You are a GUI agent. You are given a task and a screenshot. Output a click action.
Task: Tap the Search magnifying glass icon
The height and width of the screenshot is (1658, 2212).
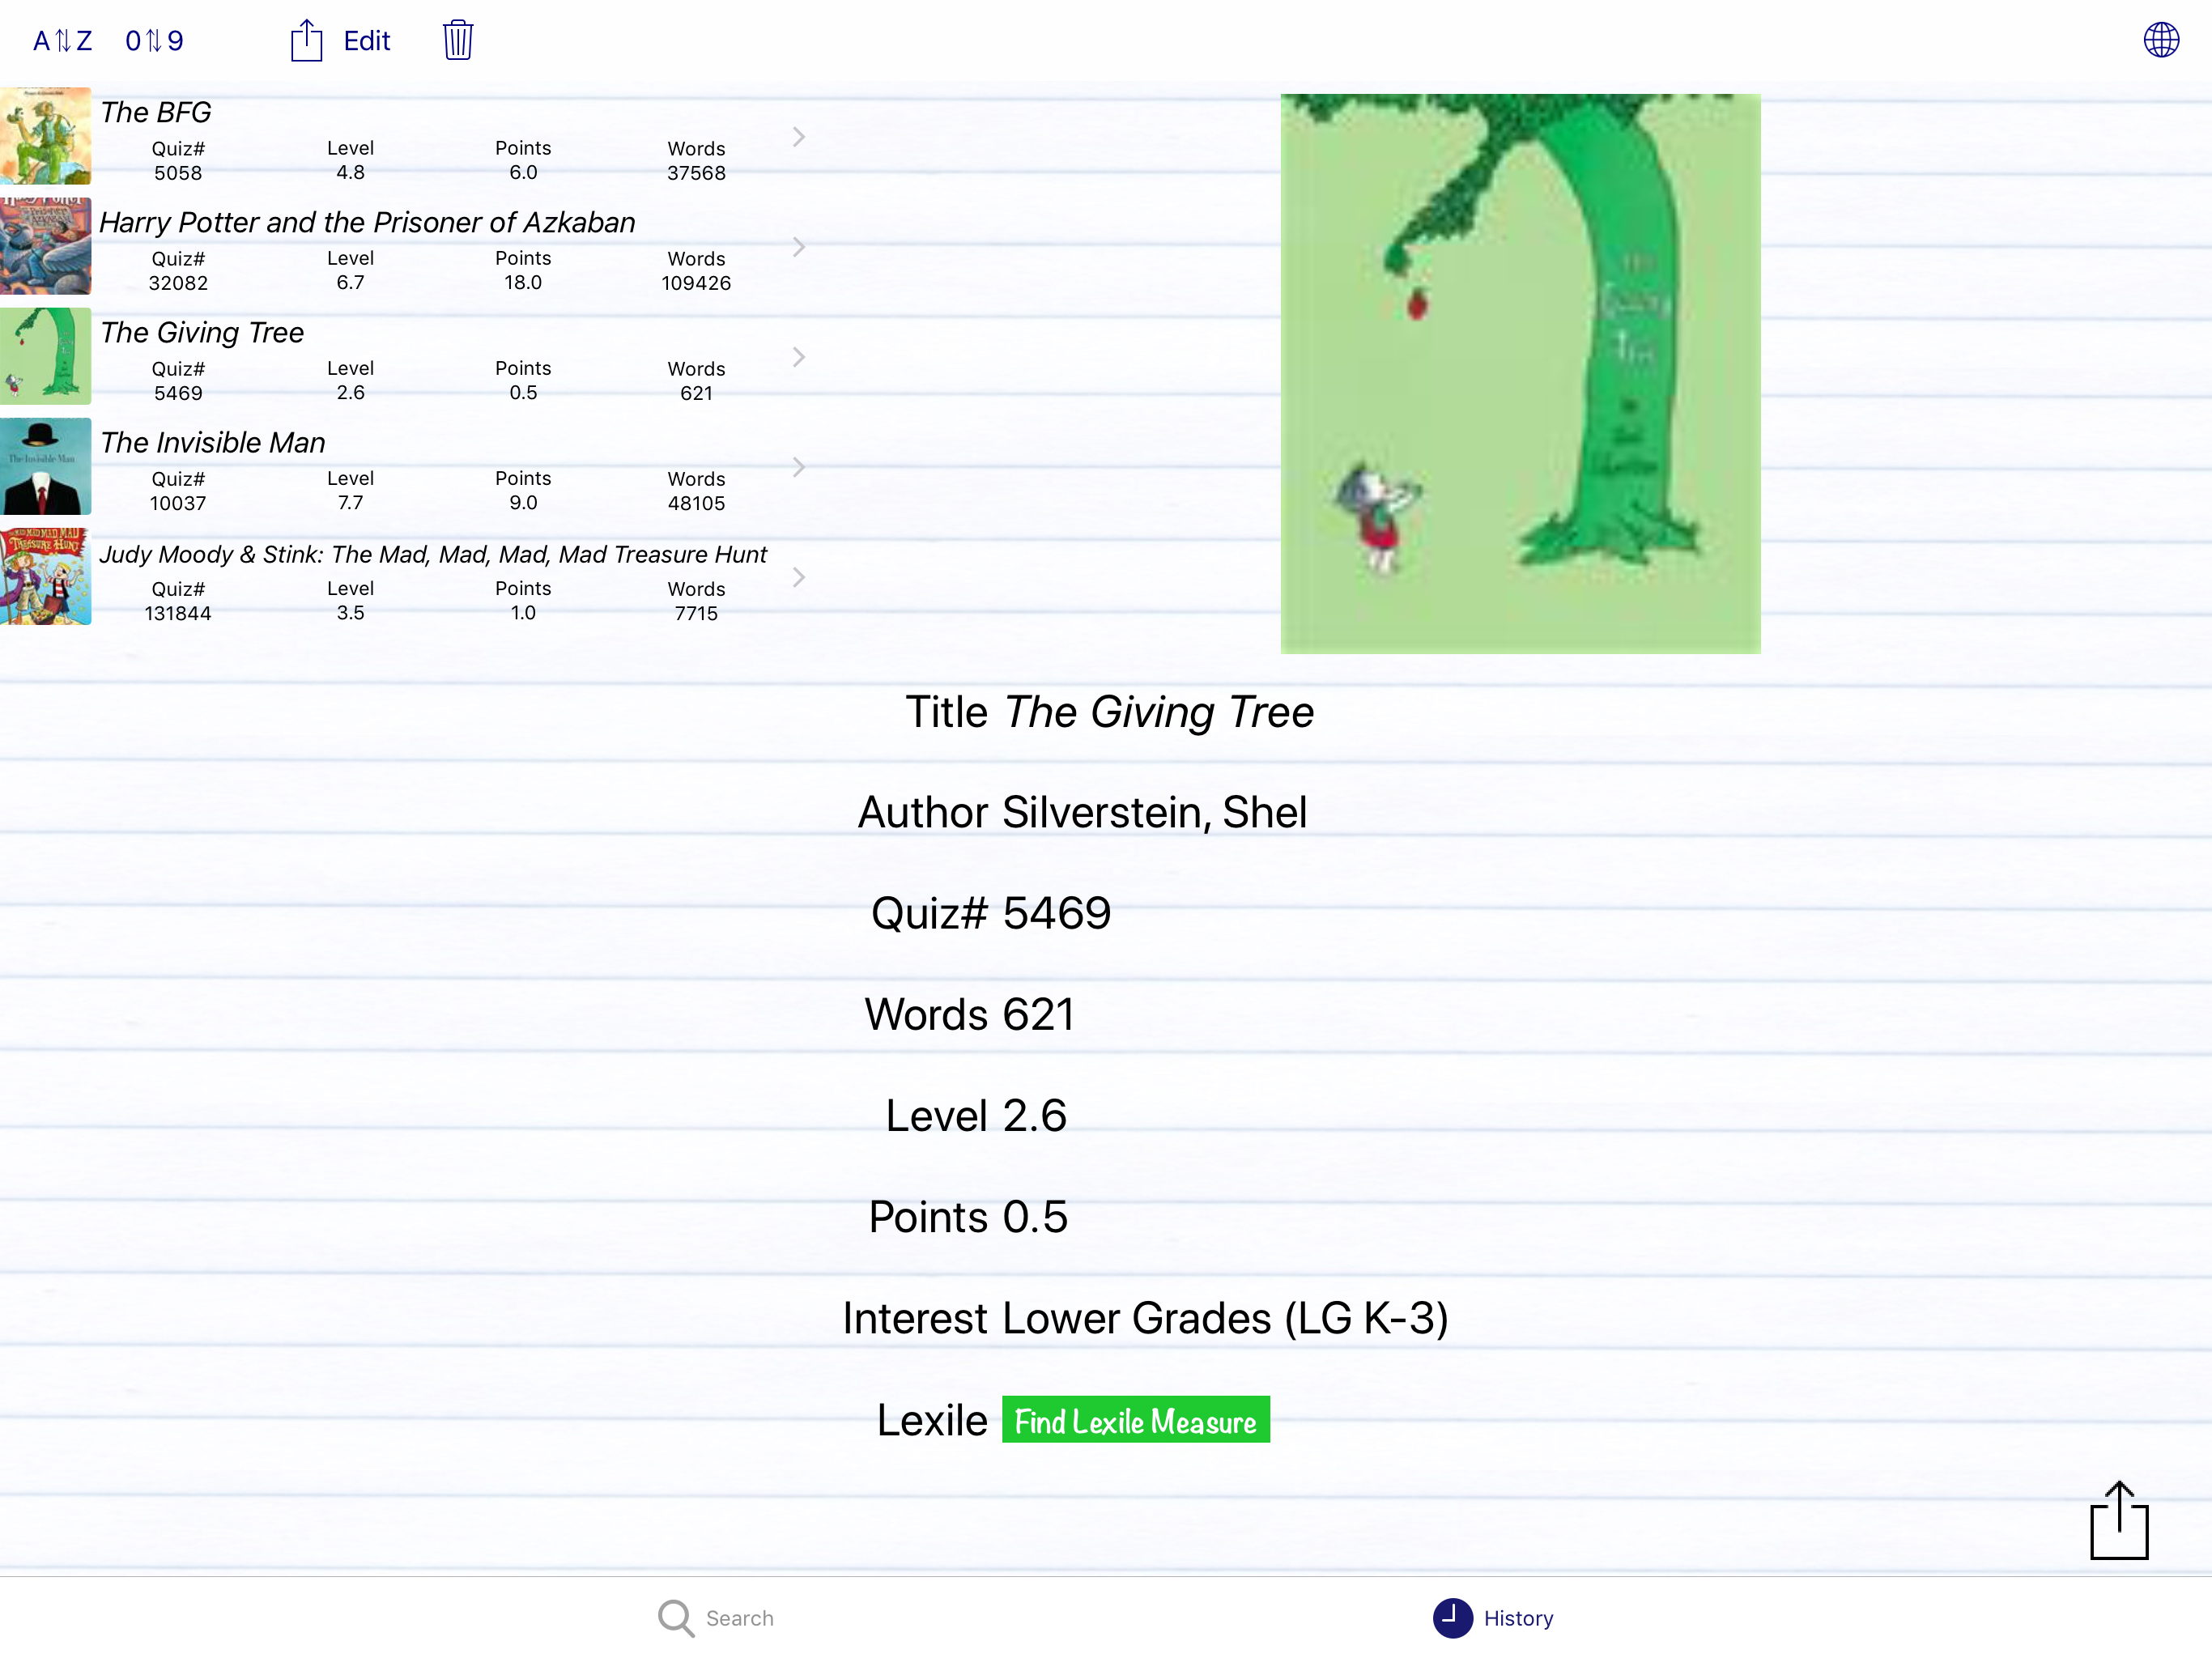(676, 1617)
